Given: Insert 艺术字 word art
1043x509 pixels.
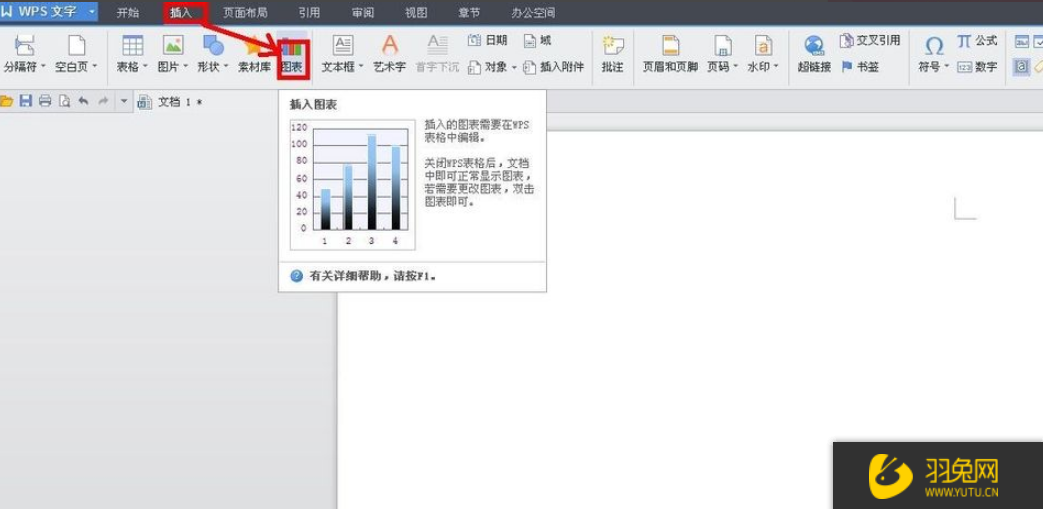Looking at the screenshot, I should (x=389, y=55).
